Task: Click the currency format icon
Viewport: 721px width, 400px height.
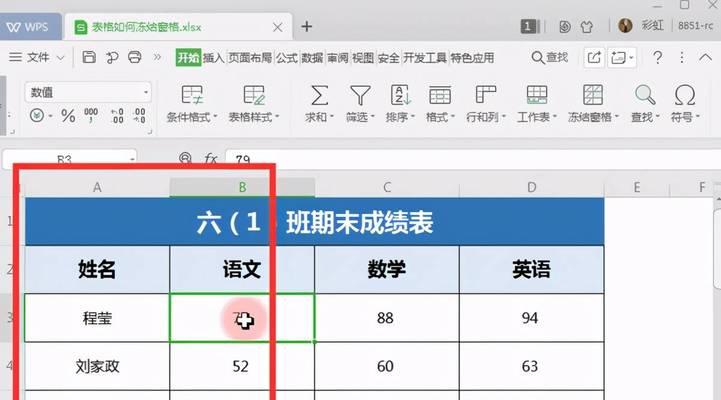Action: click(x=37, y=115)
